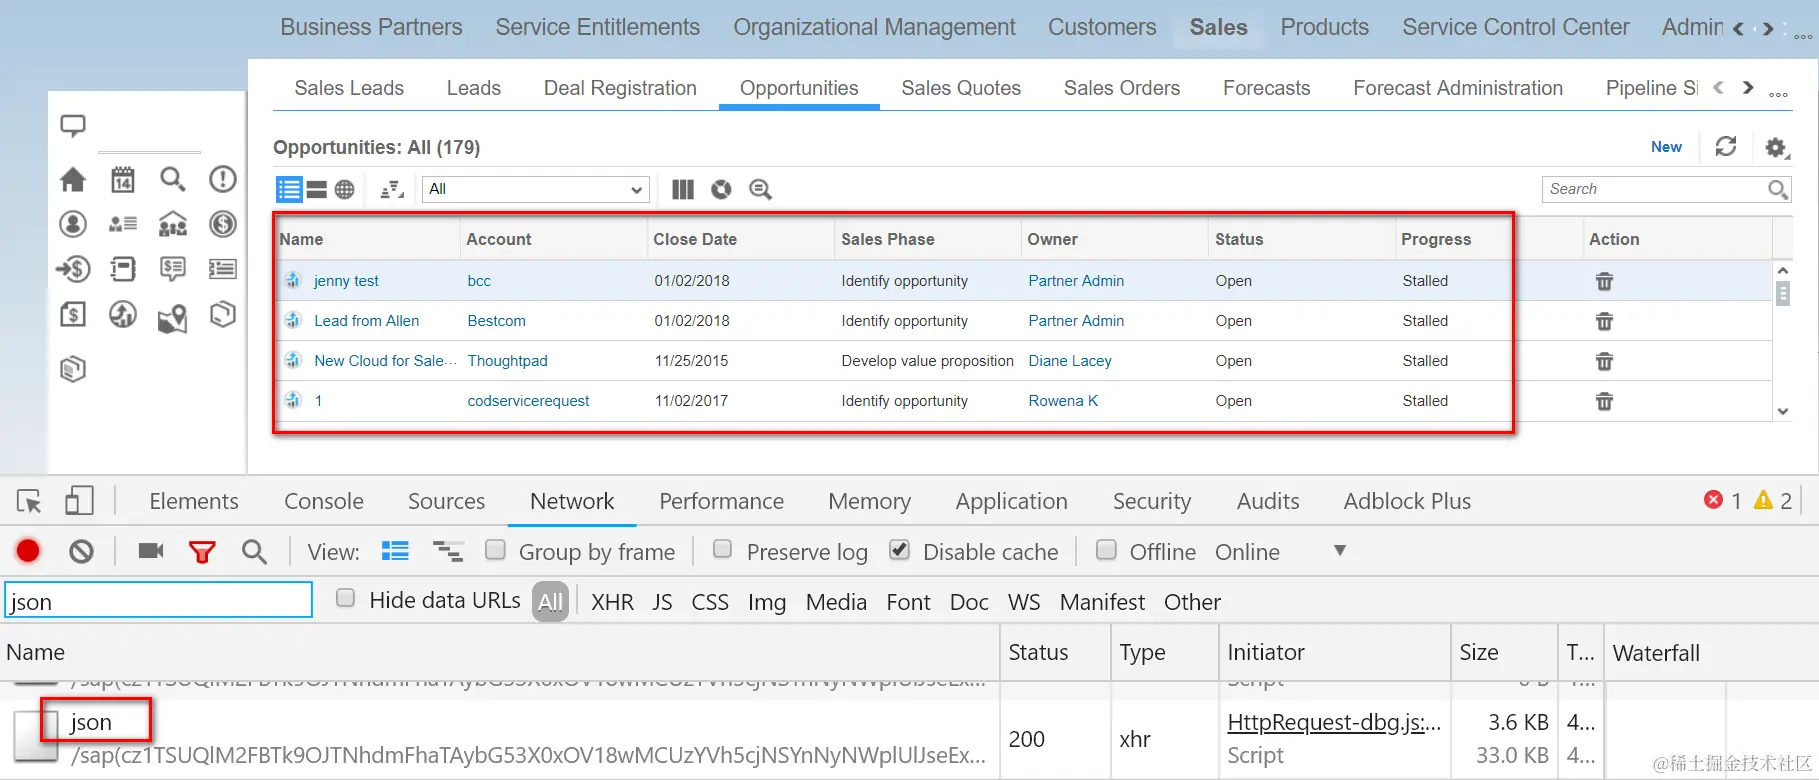The width and height of the screenshot is (1819, 780).
Task: Clear the network log
Action: [x=81, y=551]
